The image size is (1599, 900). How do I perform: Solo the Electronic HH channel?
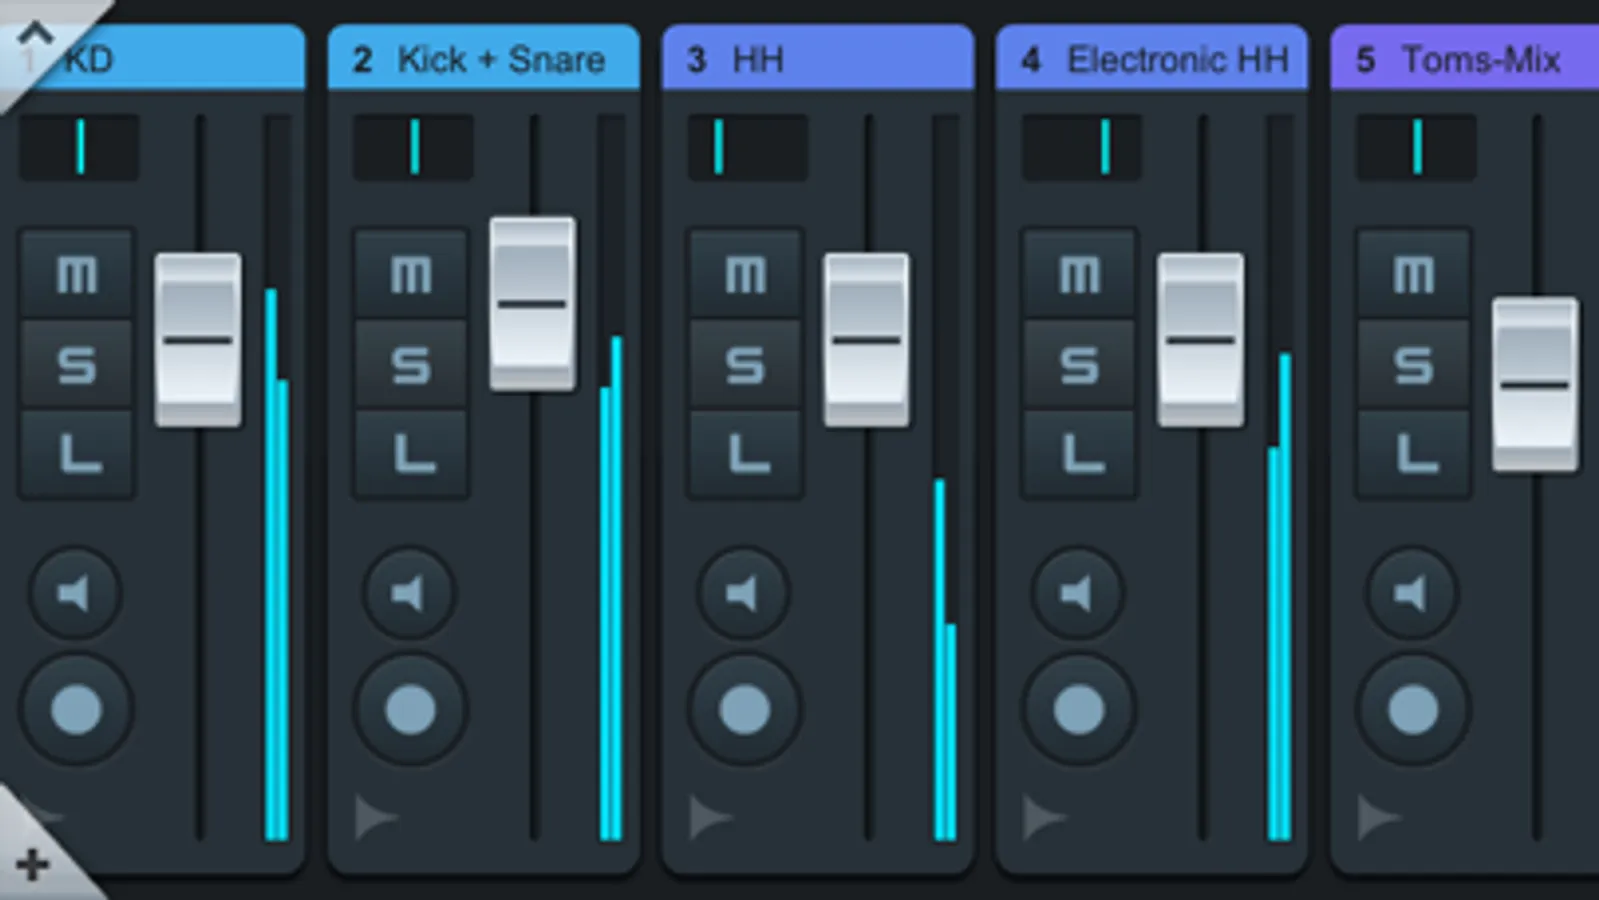pyautogui.click(x=1079, y=364)
